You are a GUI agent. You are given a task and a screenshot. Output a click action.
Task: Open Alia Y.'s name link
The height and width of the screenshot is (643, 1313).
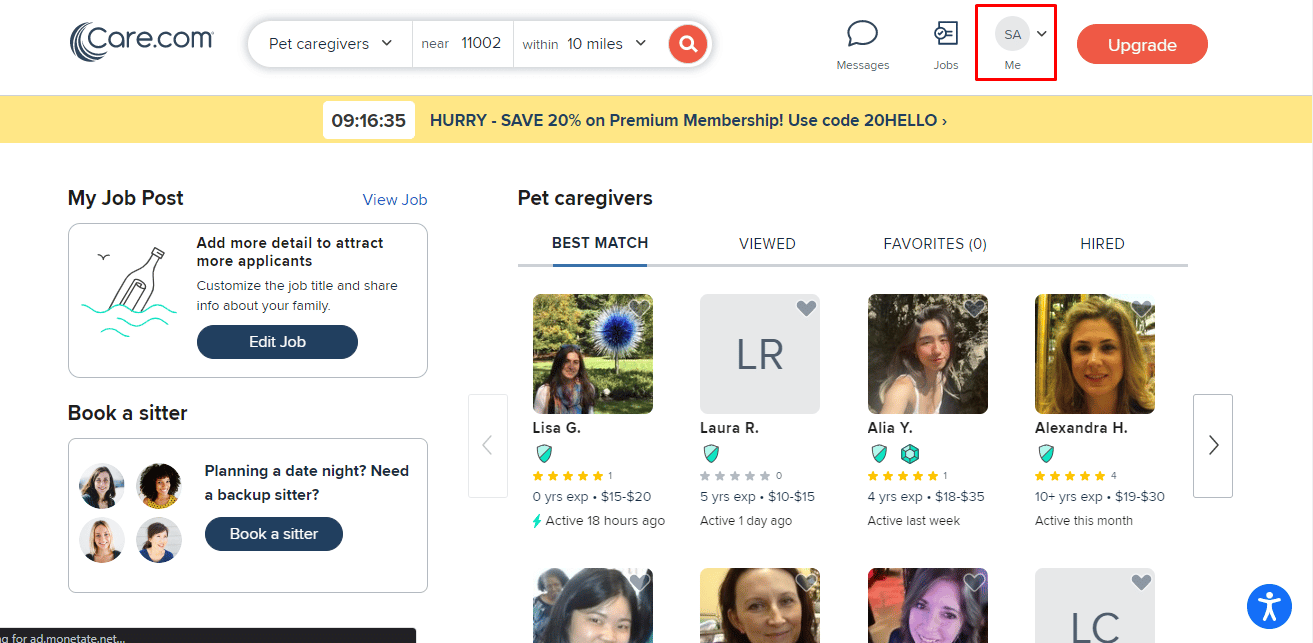pos(890,428)
